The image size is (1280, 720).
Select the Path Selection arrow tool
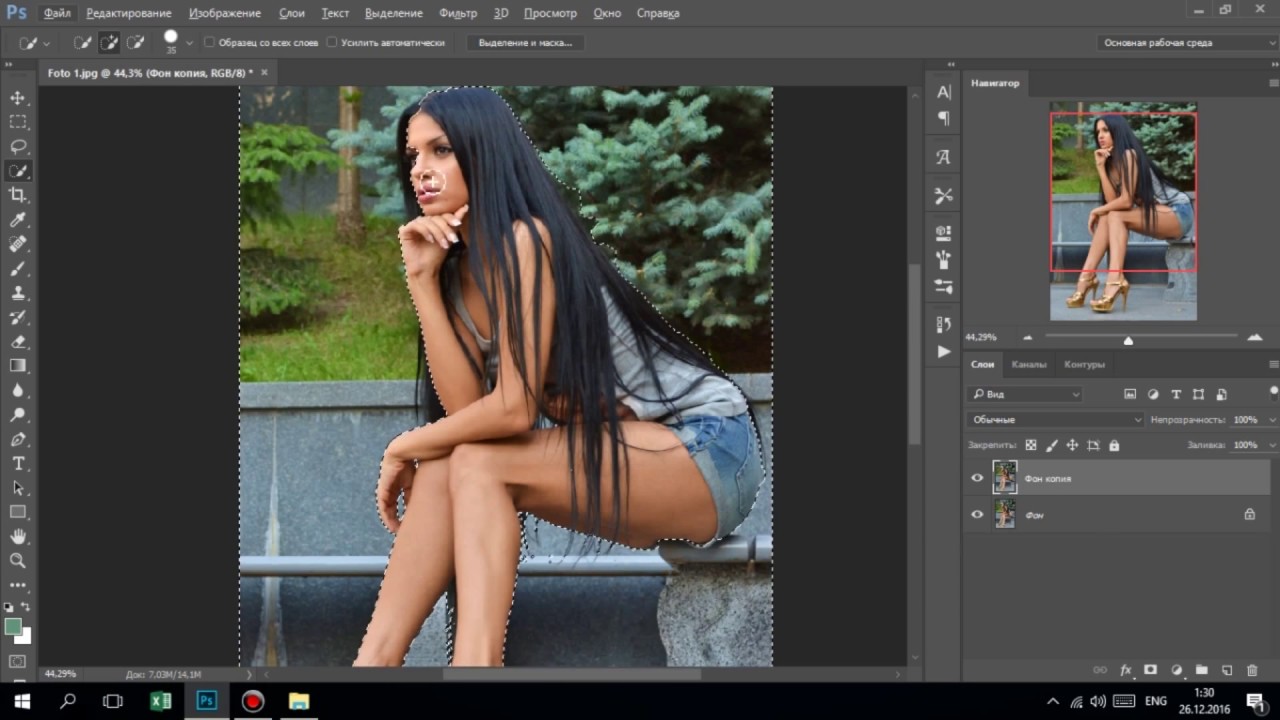[18, 488]
